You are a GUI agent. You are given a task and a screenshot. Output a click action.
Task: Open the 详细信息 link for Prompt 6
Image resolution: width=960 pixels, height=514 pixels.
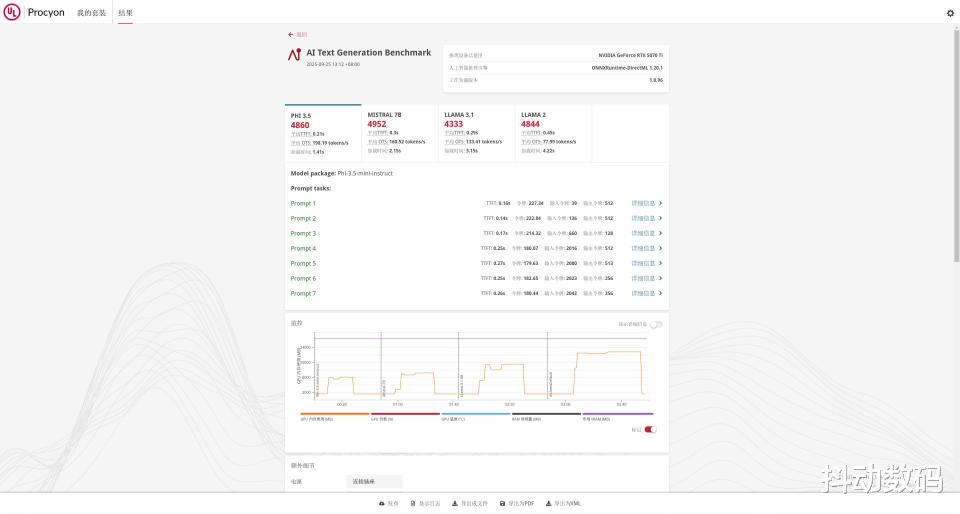[643, 278]
